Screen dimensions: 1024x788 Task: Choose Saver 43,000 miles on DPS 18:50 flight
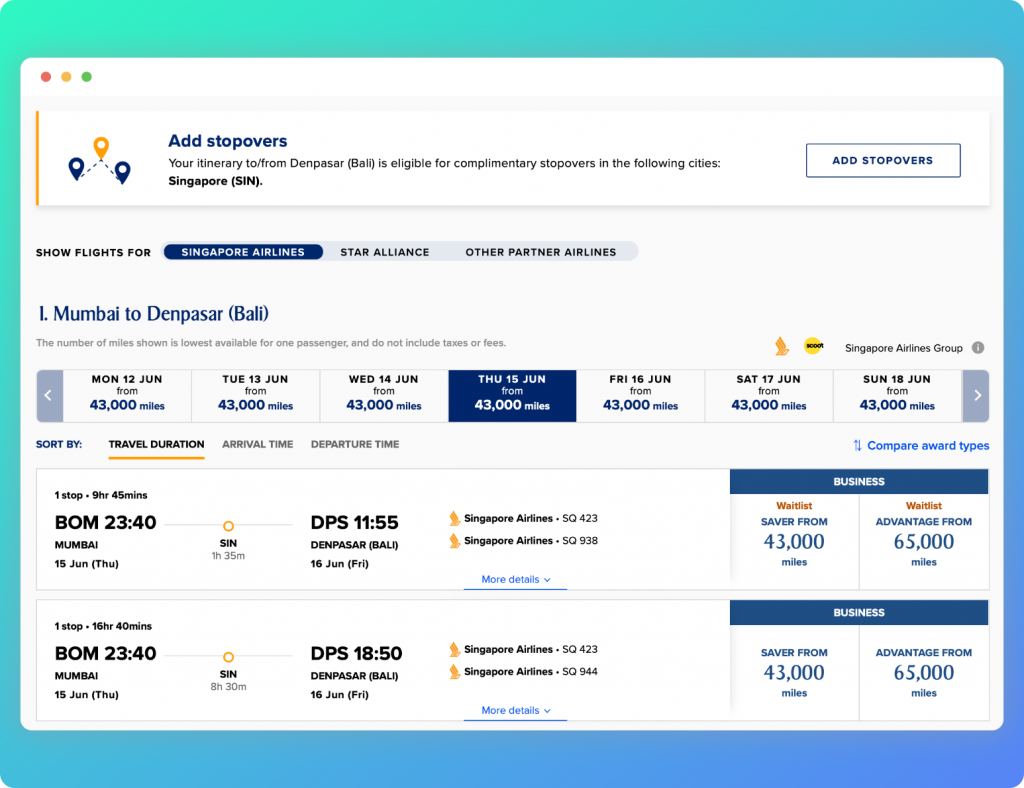click(x=794, y=672)
